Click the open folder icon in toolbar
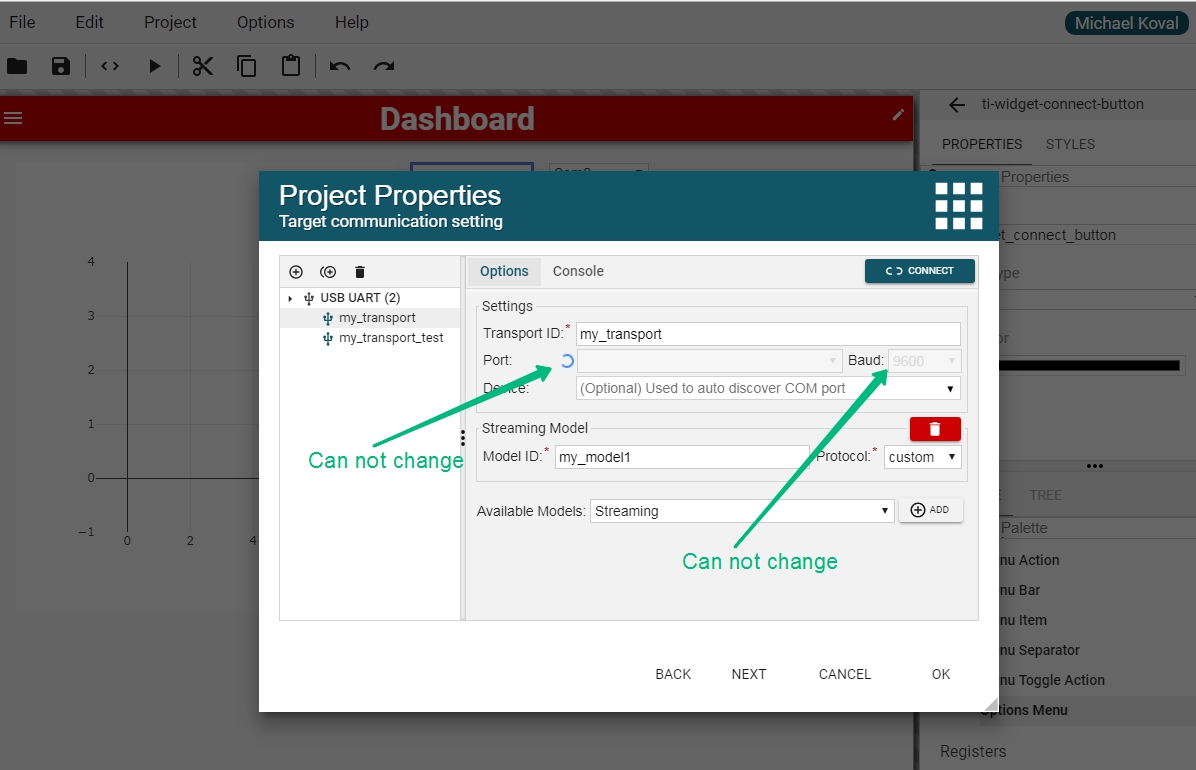 [17, 66]
